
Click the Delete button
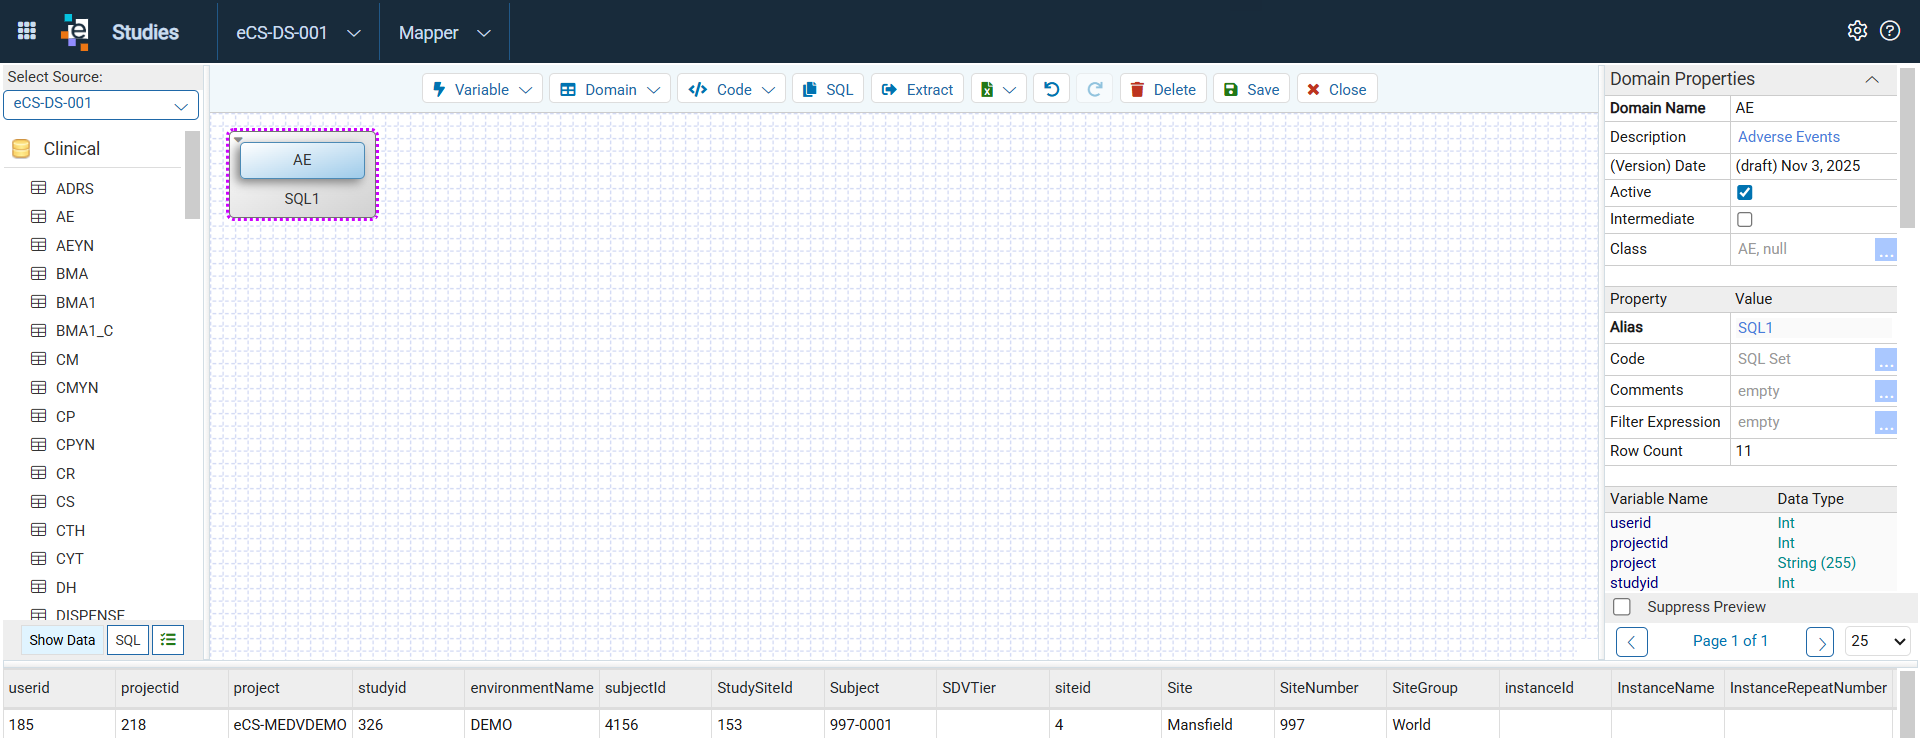click(x=1163, y=89)
